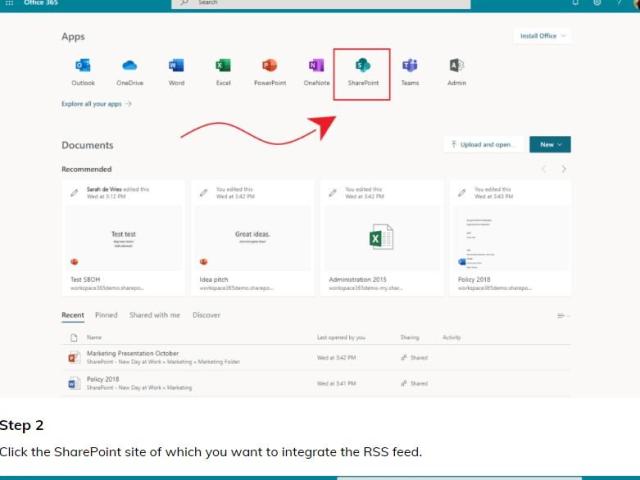640x480 pixels.
Task: Open the OneDrive app icon
Action: pos(129,65)
